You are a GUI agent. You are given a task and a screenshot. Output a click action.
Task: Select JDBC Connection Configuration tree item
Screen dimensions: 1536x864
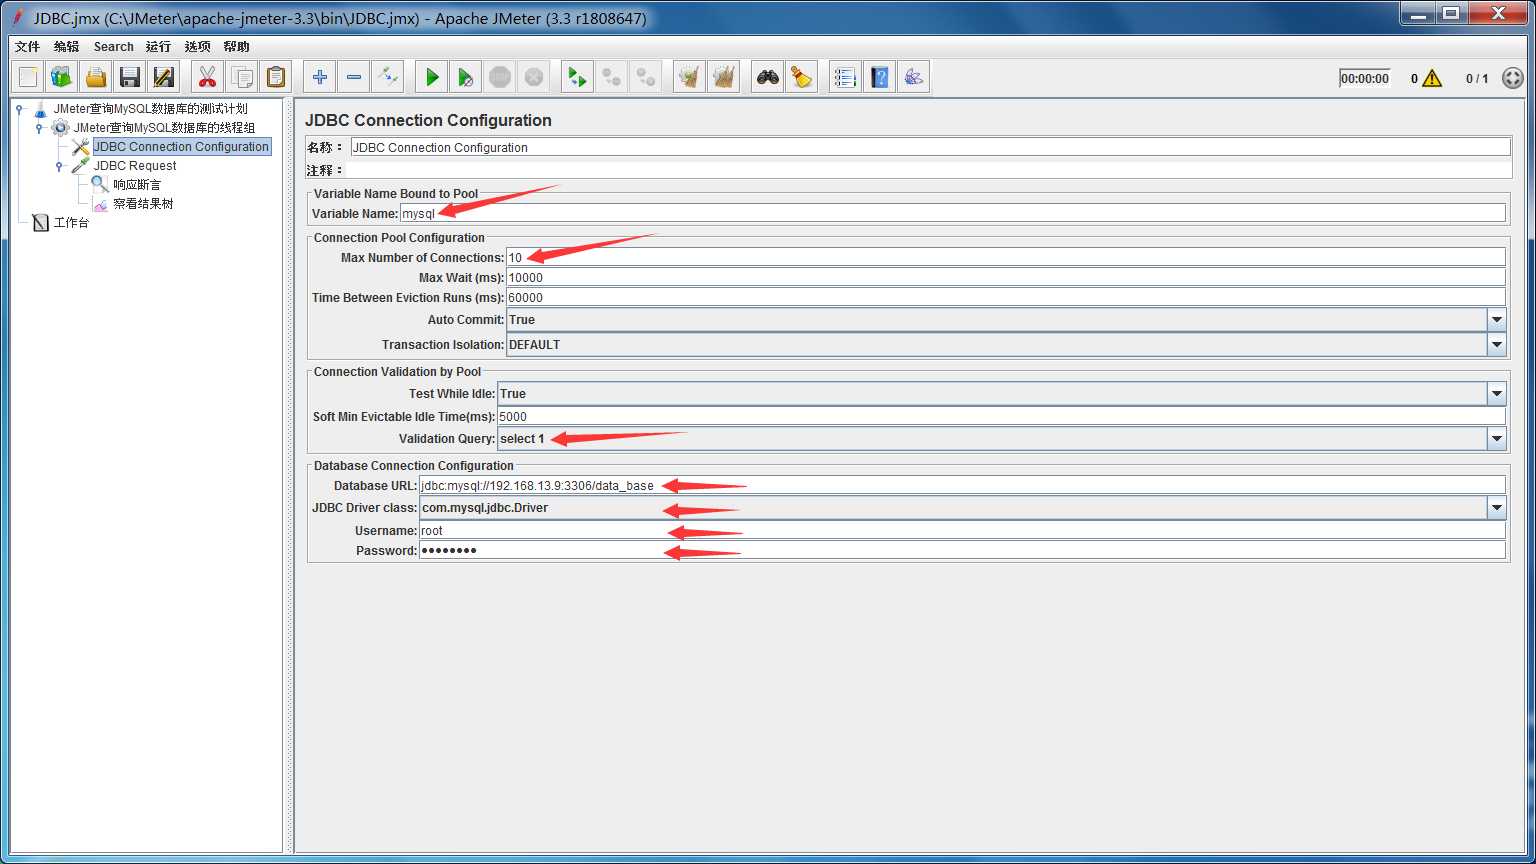pos(181,147)
